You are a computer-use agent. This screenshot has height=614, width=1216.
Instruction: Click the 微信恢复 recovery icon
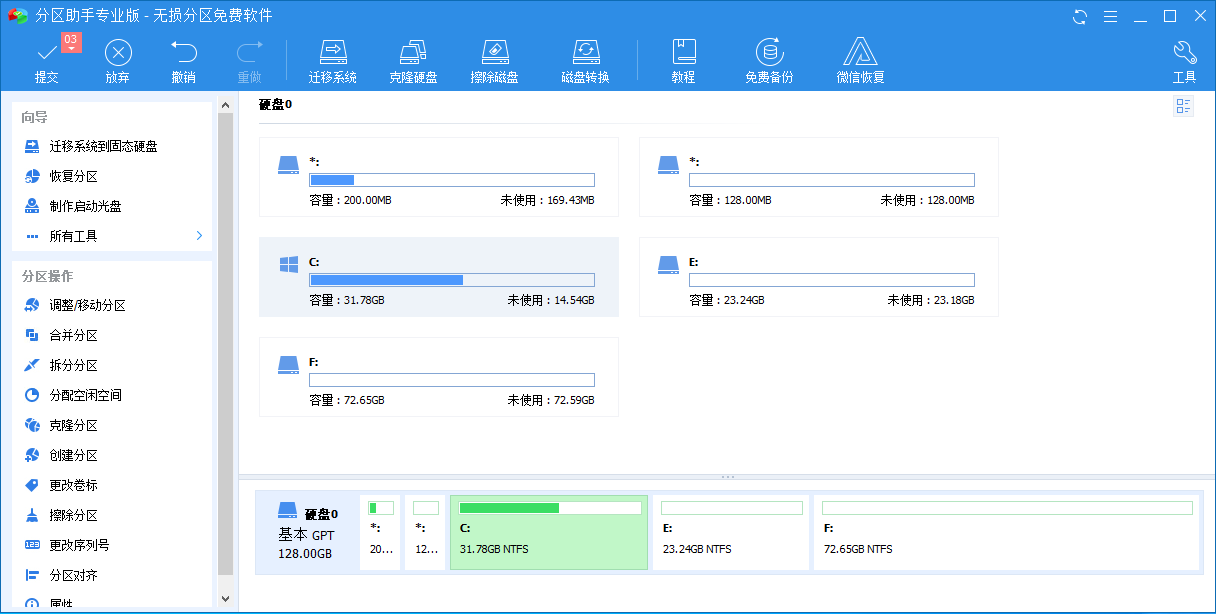[x=859, y=58]
